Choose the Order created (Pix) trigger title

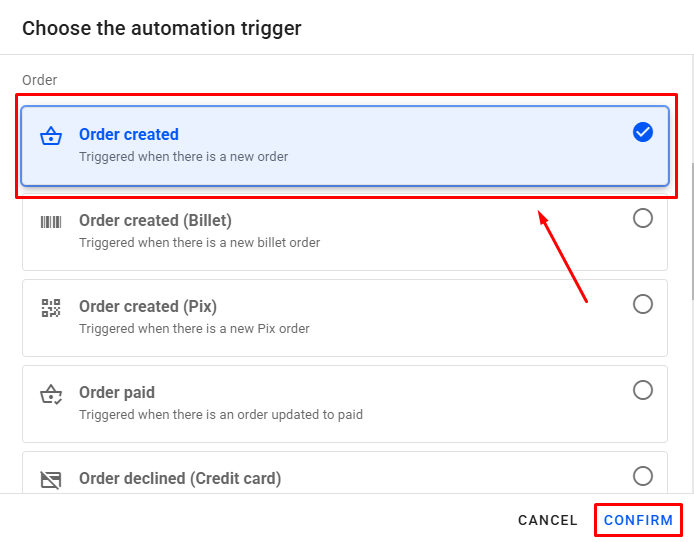click(x=148, y=307)
